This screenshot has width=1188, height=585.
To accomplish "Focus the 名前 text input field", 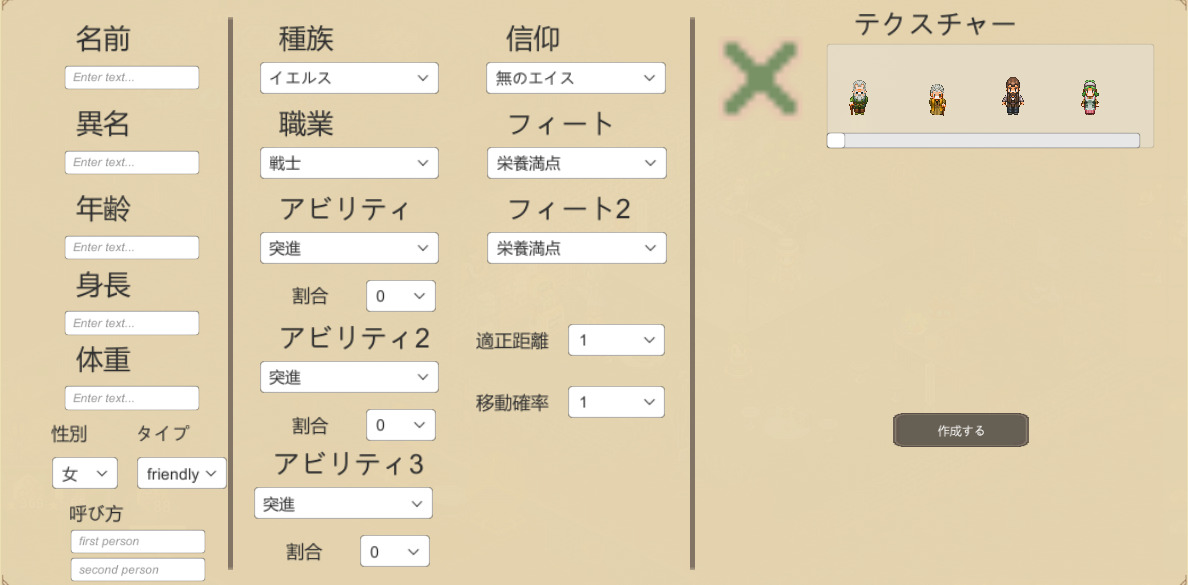I will click(x=132, y=77).
